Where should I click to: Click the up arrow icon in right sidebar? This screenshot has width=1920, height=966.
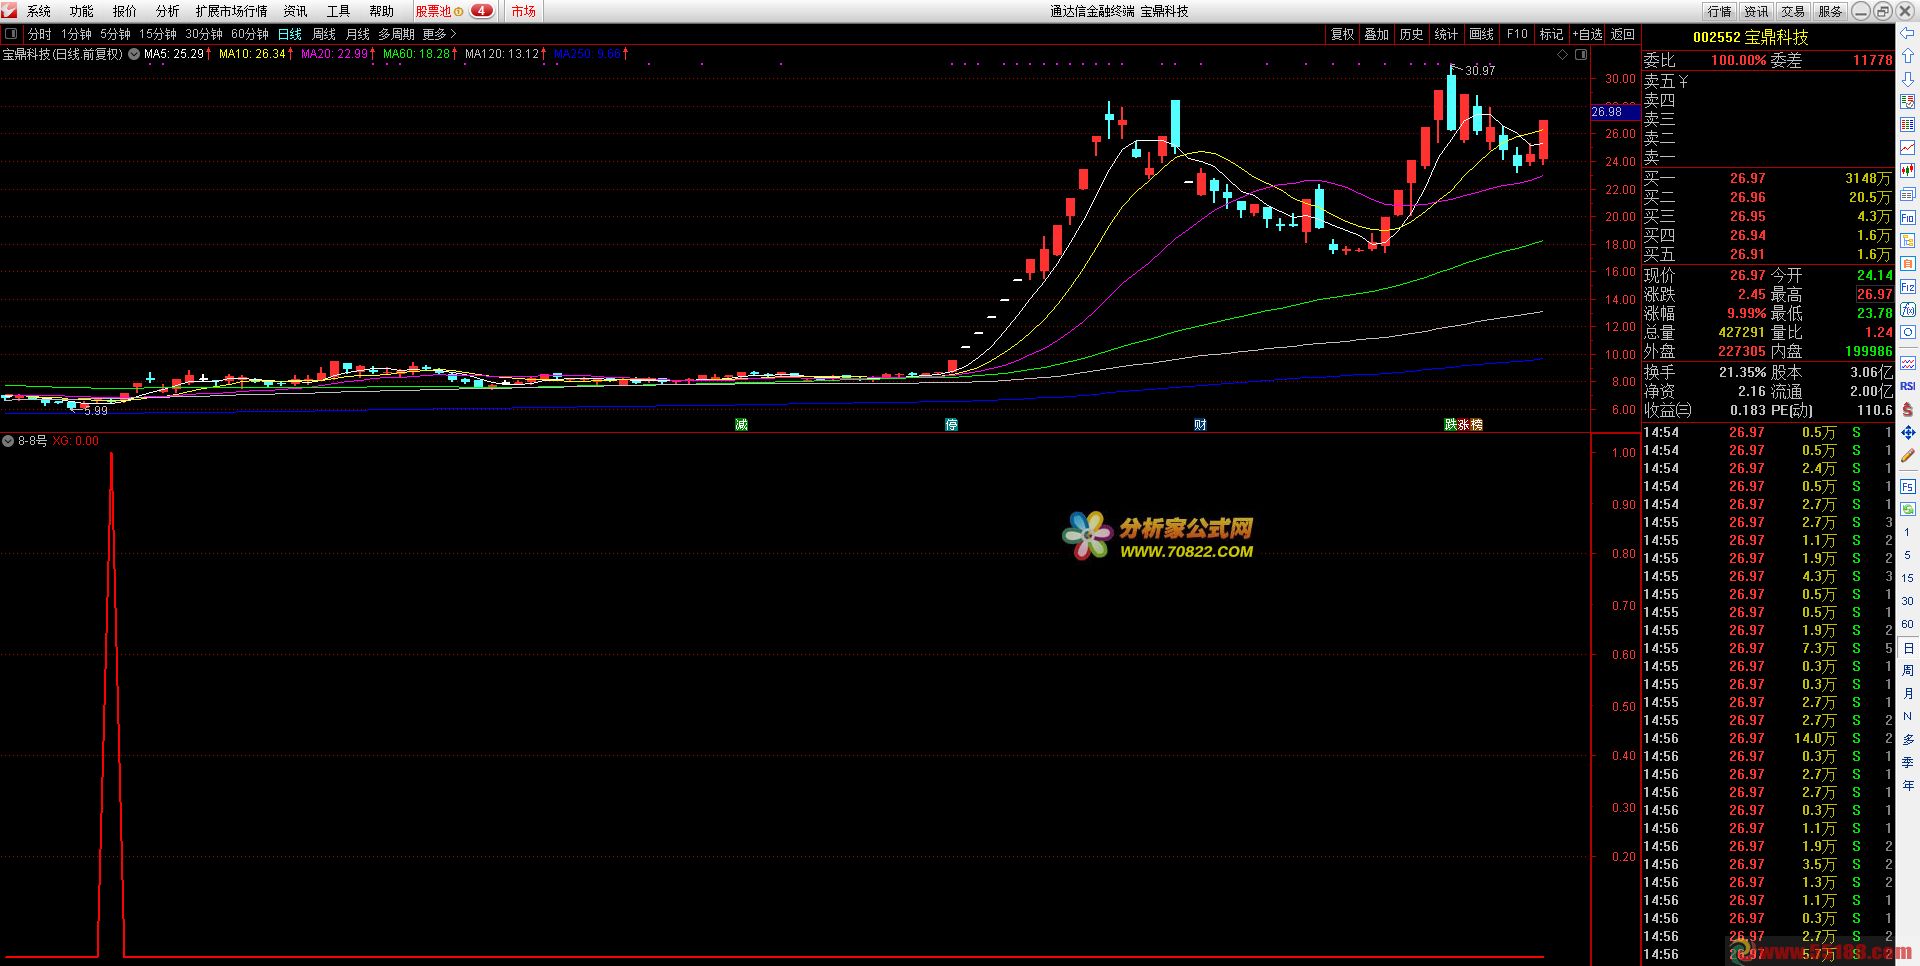[1907, 55]
